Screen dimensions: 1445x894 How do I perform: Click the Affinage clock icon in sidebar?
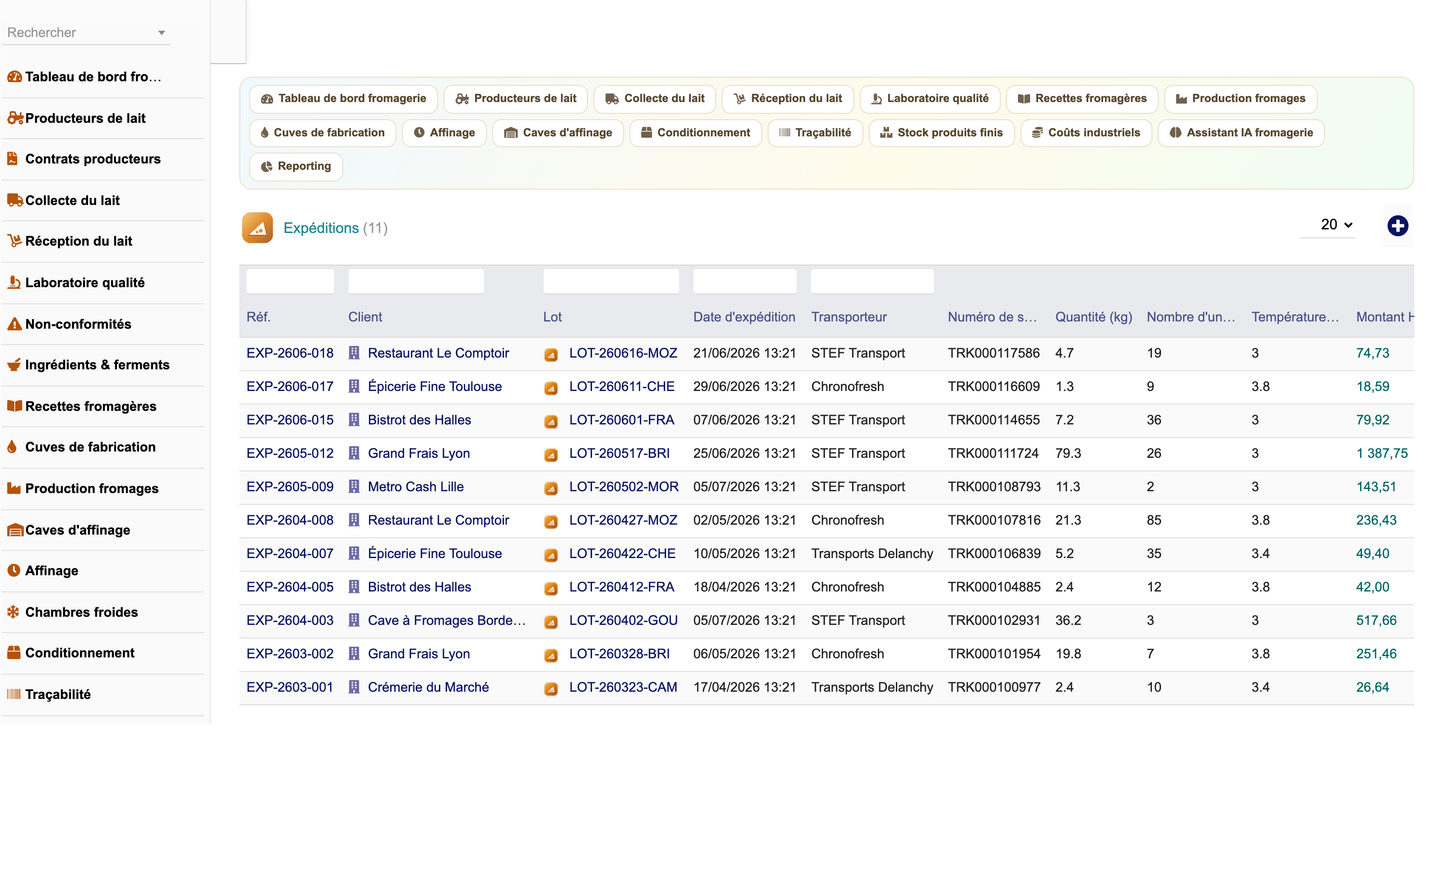coord(14,571)
